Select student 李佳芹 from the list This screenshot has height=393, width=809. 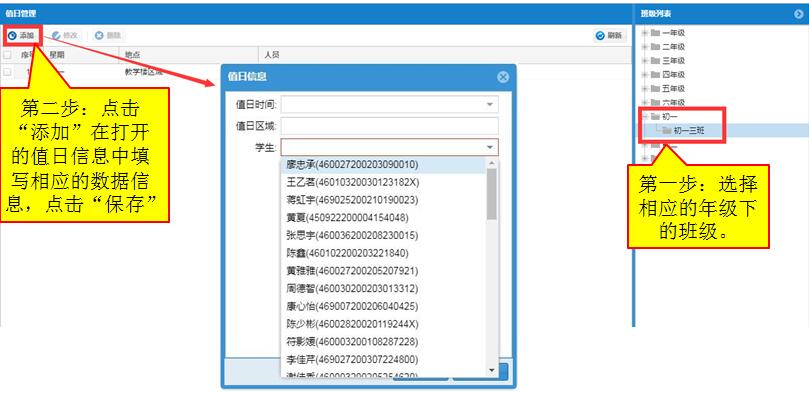pos(383,359)
